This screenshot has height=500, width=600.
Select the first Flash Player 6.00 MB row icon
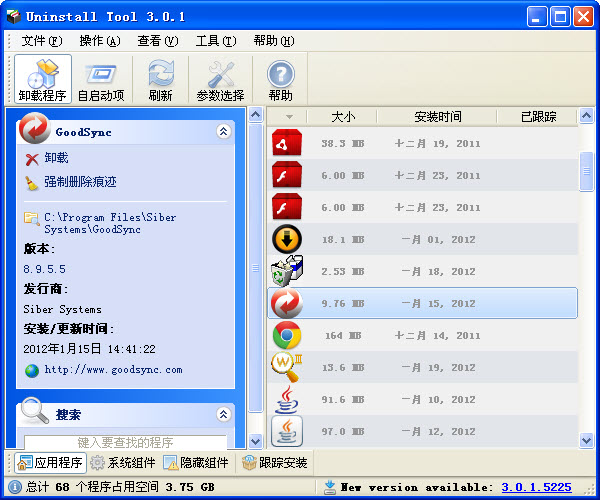[287, 175]
